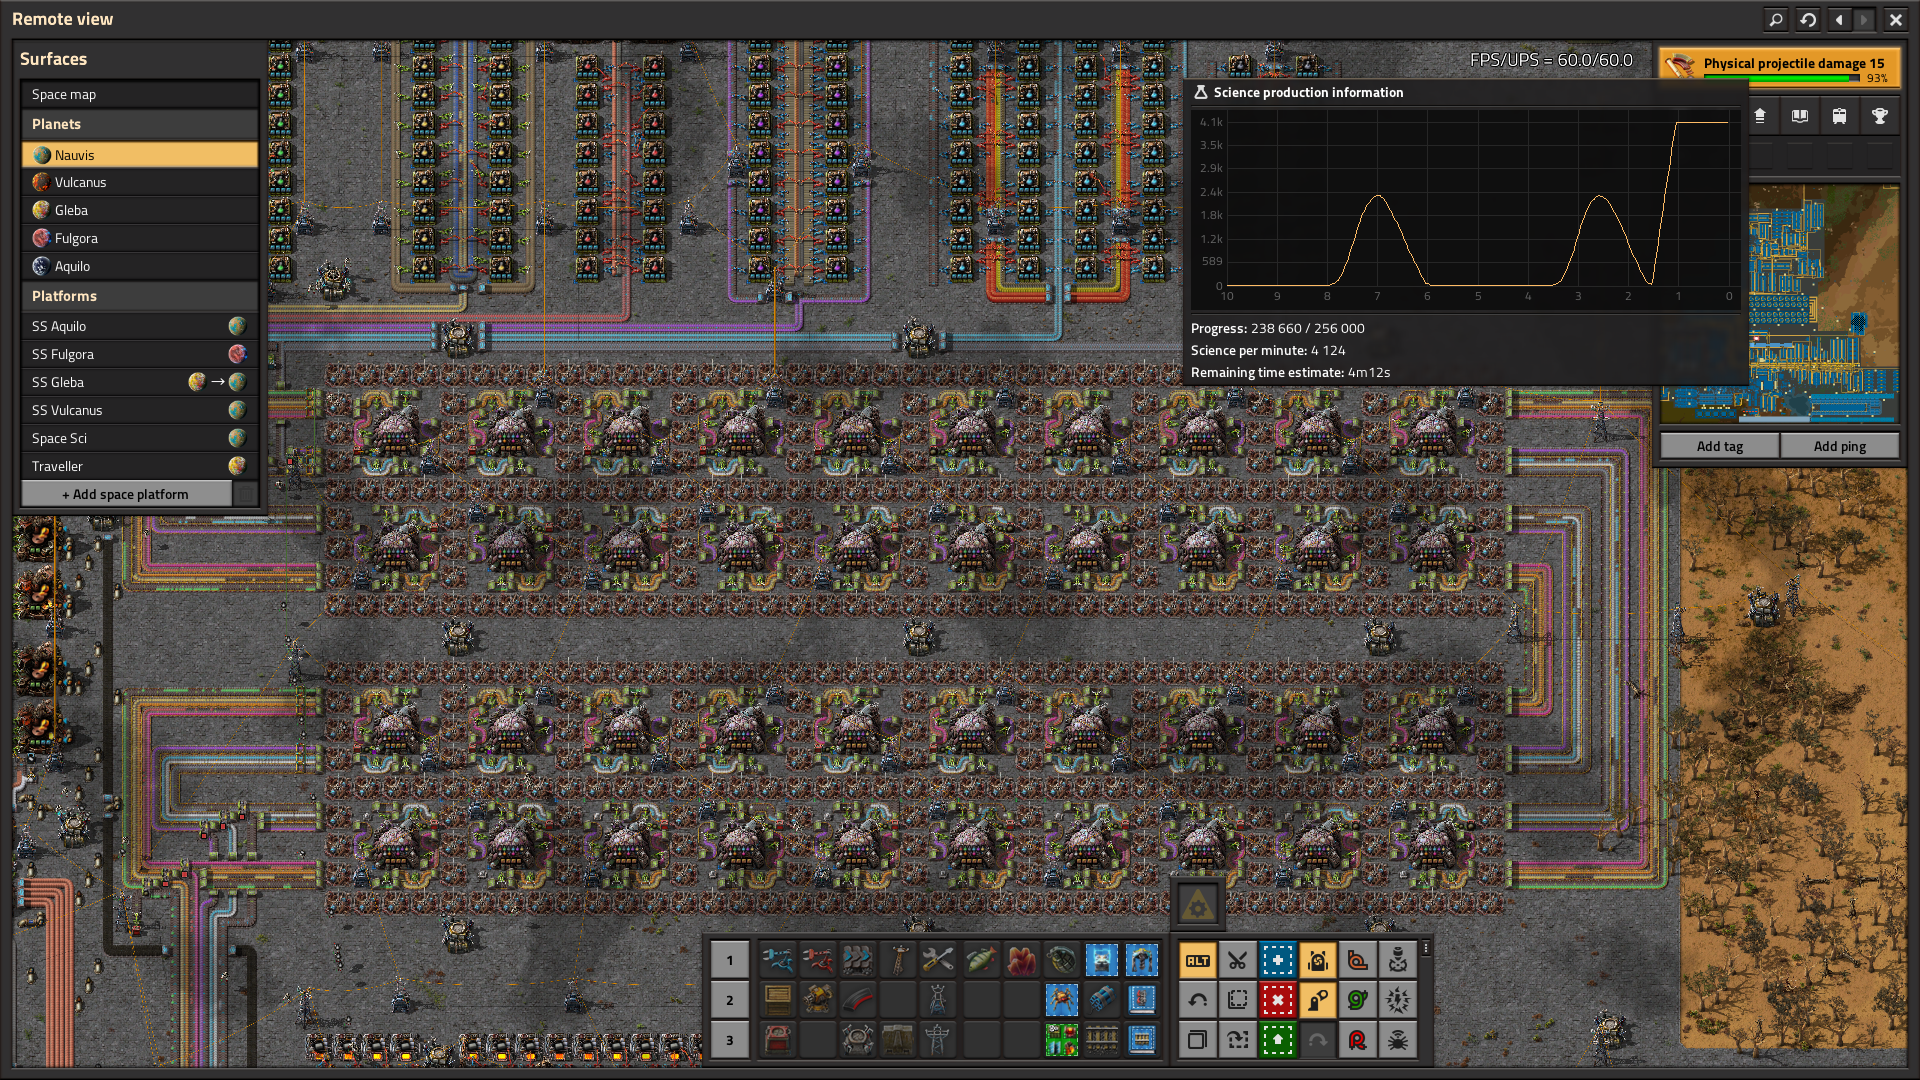Viewport: 1920px width, 1080px height.
Task: Toggle personal roboport in shortcut bar
Action: (1317, 961)
